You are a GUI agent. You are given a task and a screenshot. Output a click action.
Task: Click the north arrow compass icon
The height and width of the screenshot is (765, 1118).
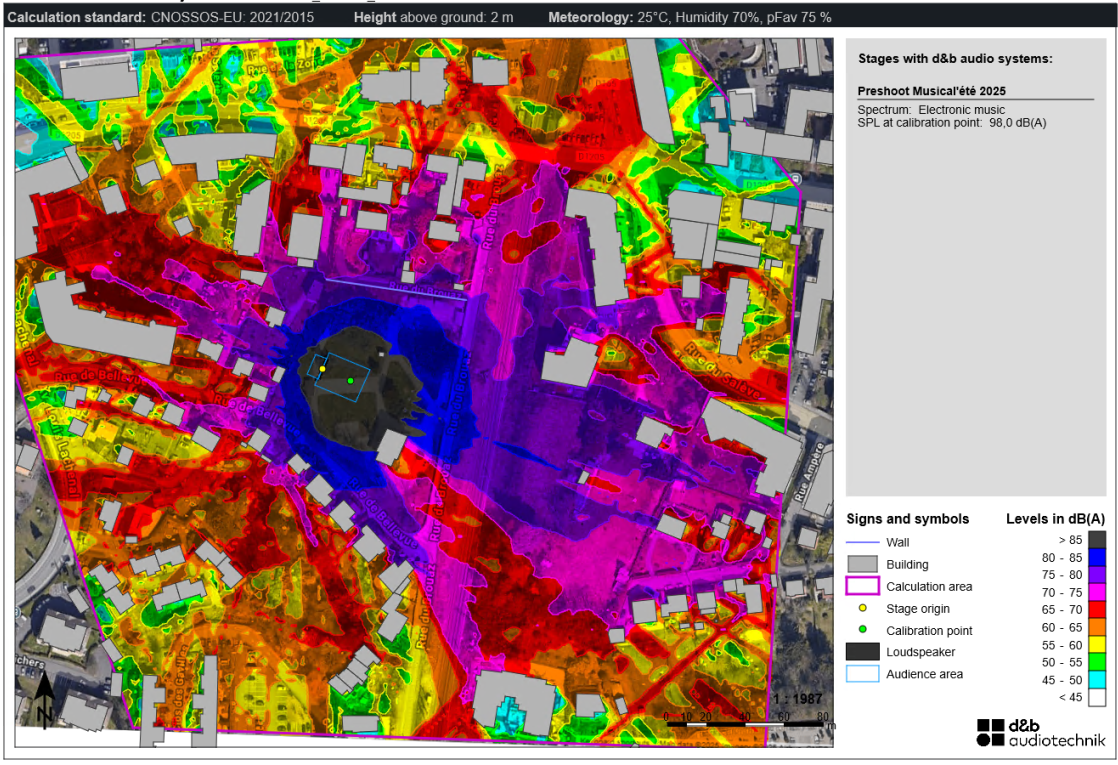[x=43, y=699]
